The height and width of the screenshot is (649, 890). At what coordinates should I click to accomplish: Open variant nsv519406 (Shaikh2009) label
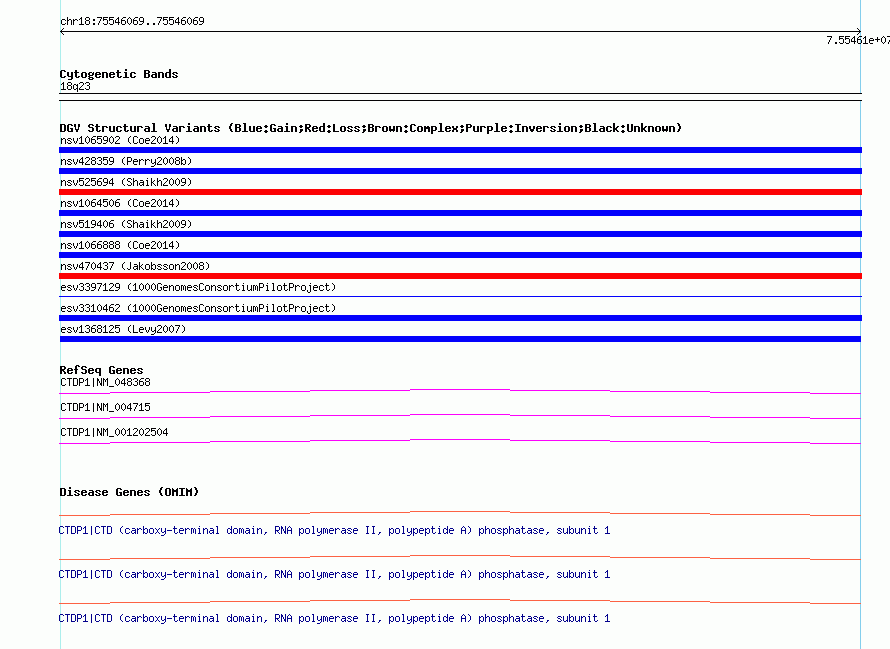click(126, 224)
